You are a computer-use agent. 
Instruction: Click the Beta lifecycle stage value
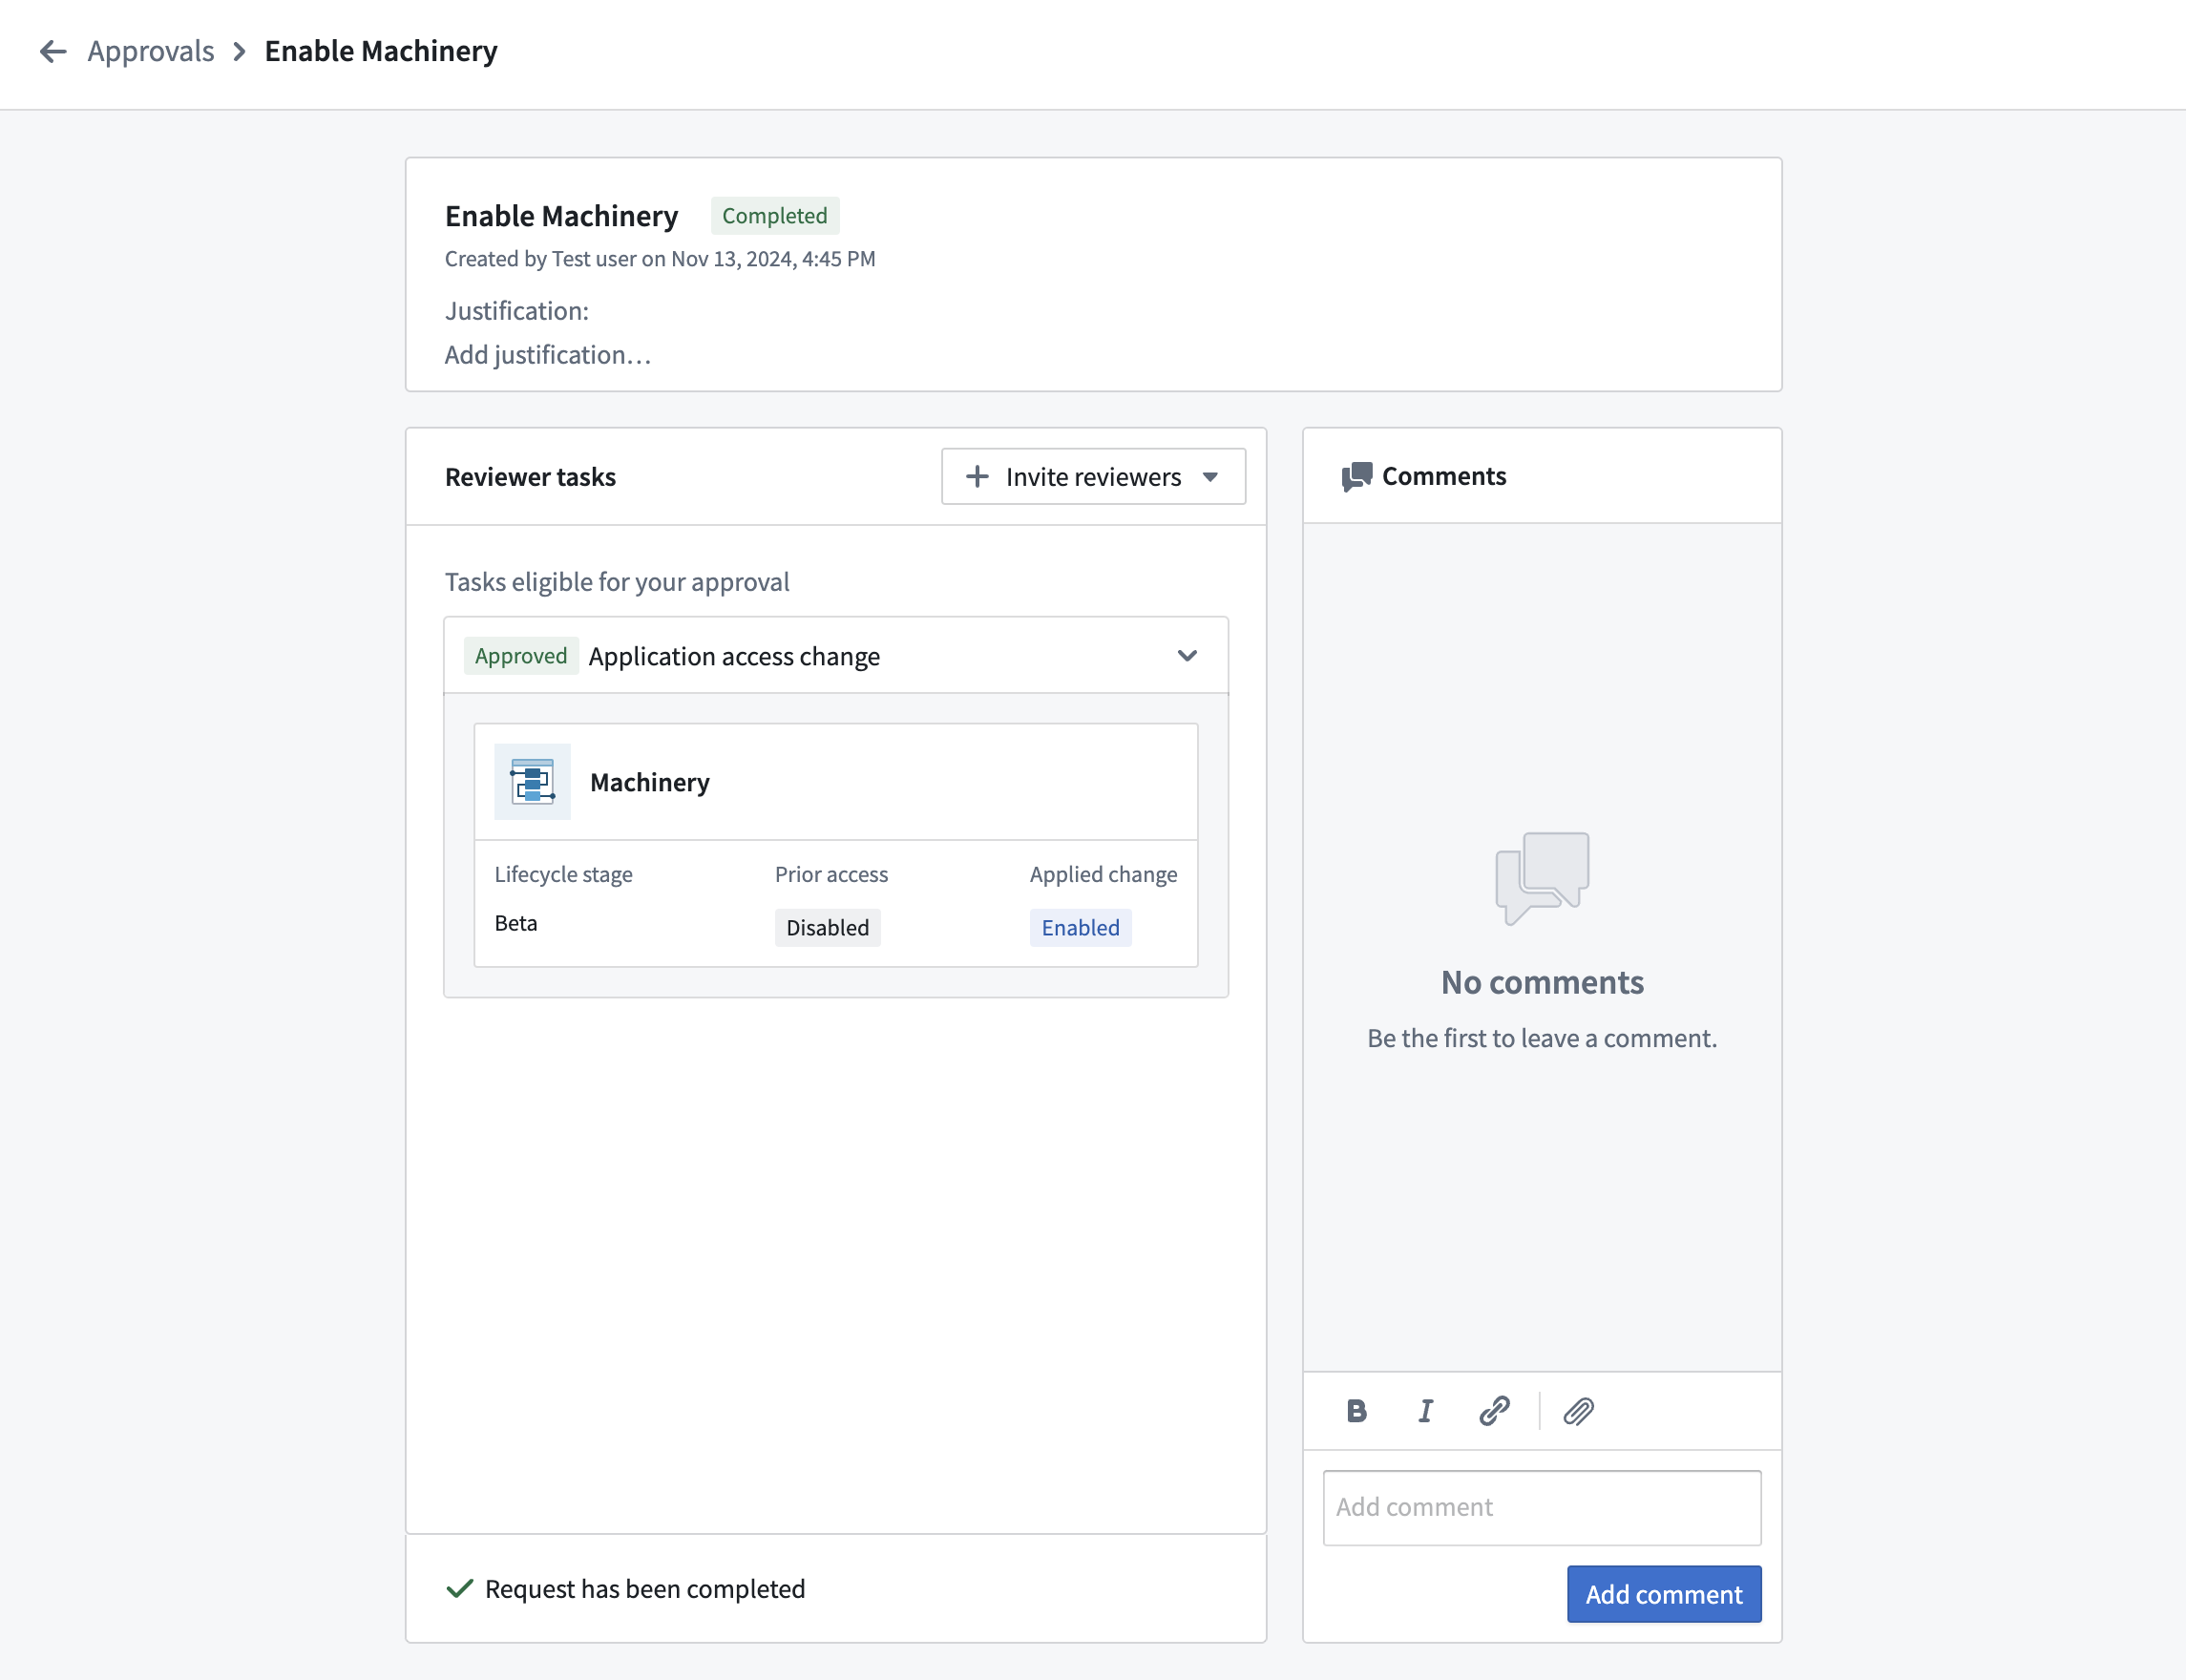[x=516, y=923]
